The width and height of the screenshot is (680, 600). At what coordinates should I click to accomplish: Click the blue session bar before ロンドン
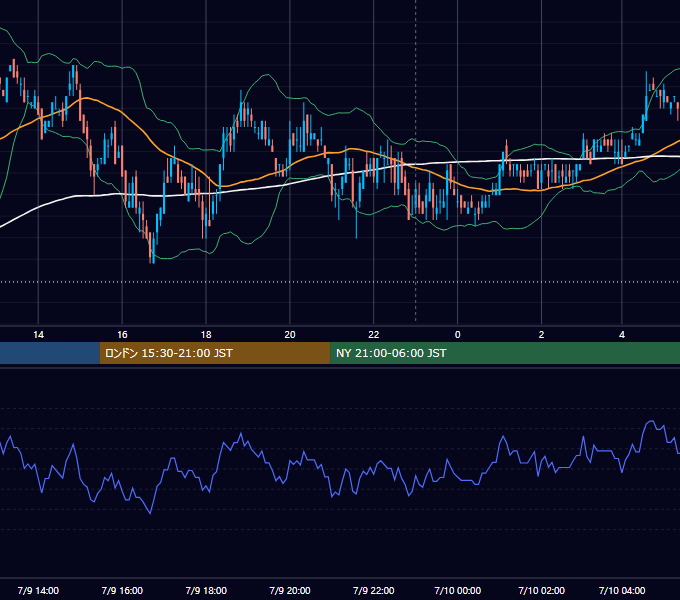pos(50,353)
